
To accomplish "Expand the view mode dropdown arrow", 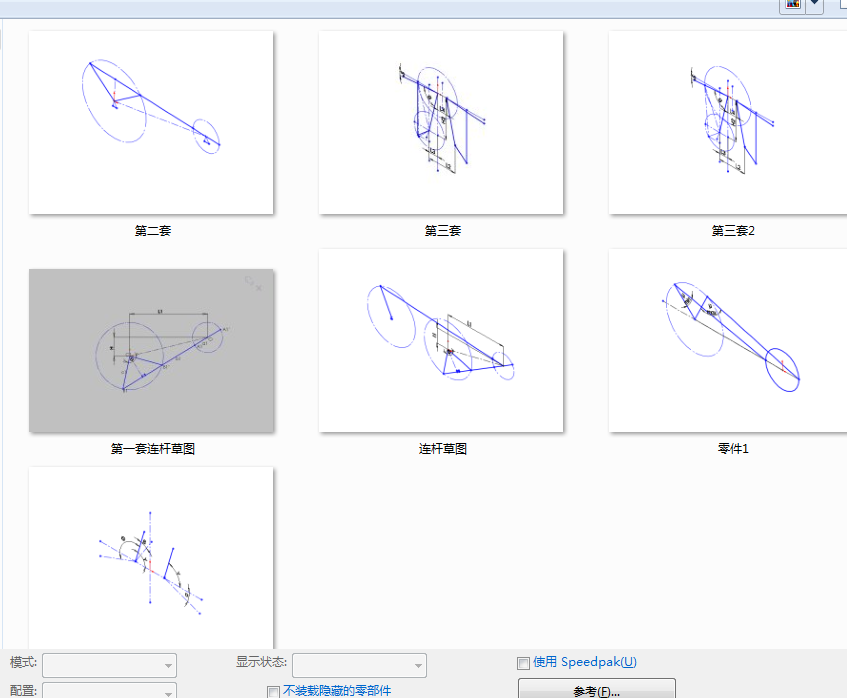I will tap(815, 4).
